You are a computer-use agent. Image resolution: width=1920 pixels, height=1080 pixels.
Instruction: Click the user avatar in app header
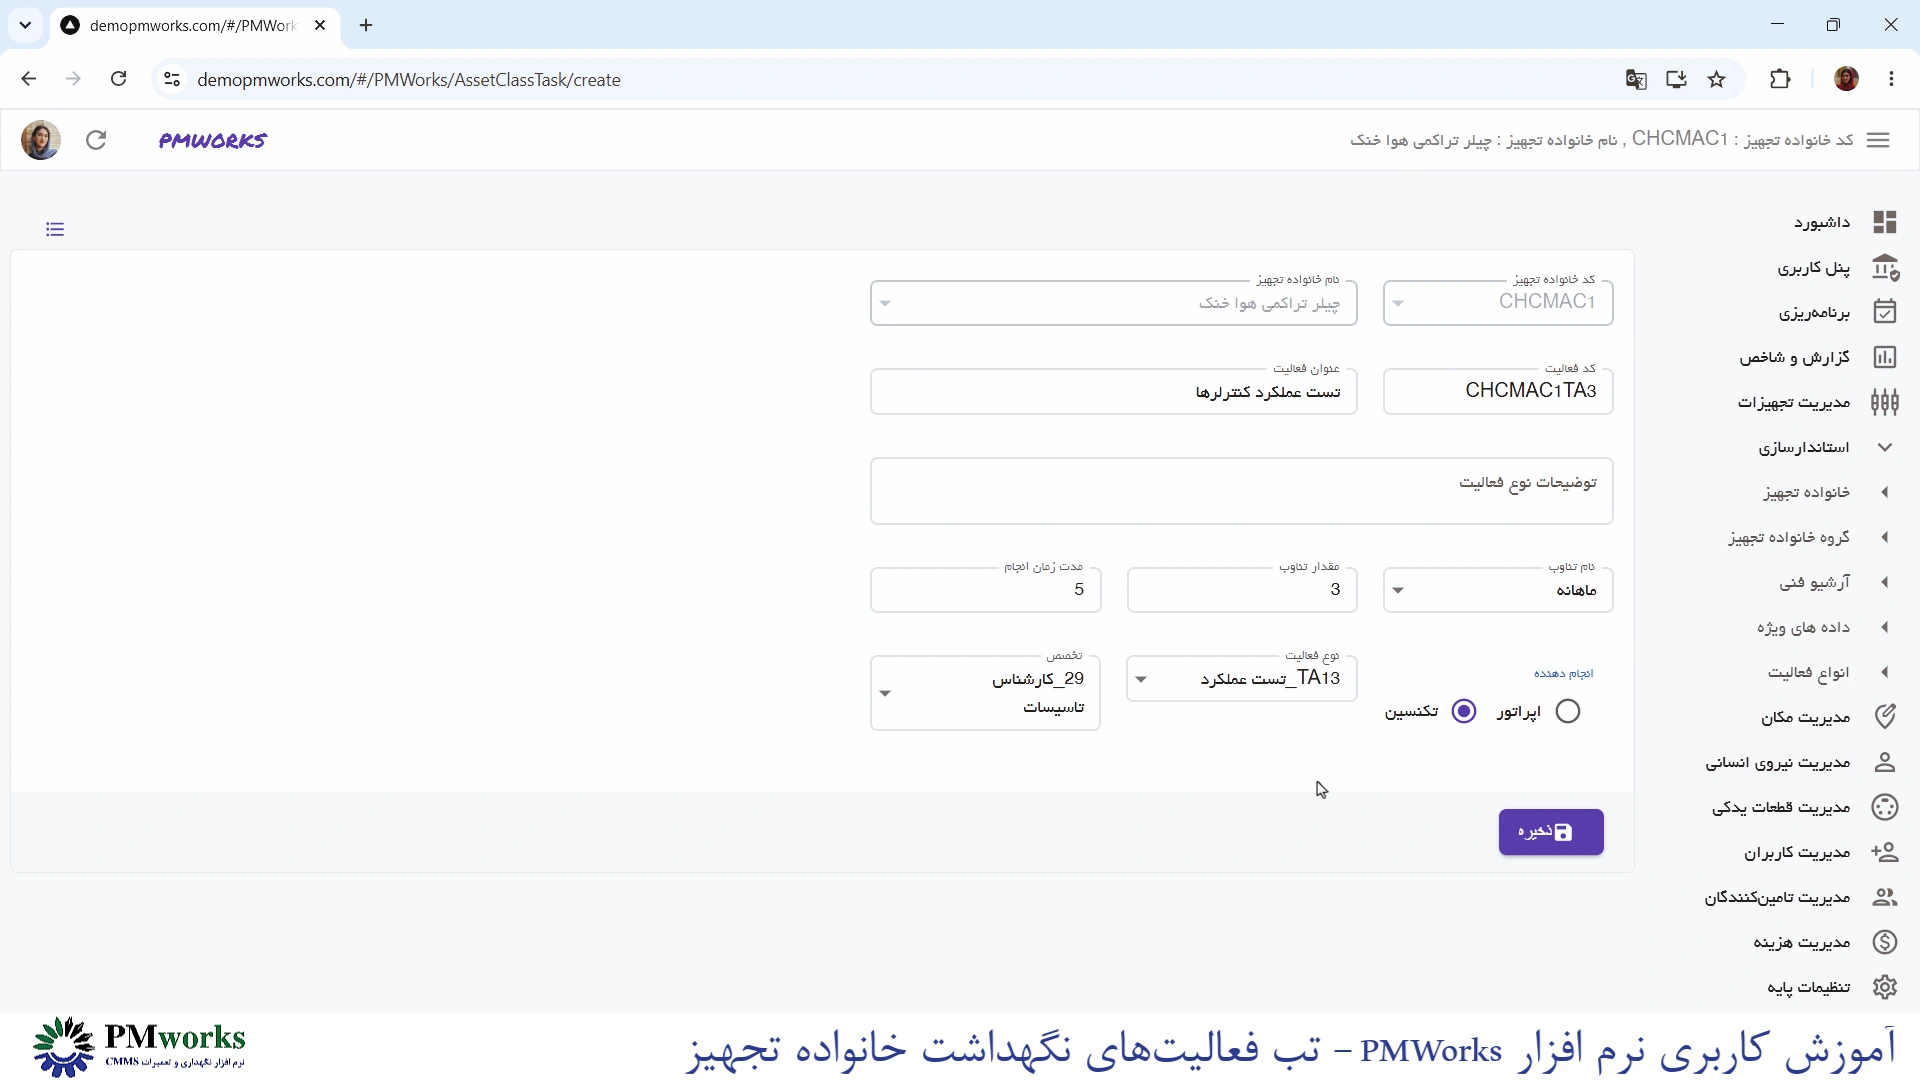41,140
